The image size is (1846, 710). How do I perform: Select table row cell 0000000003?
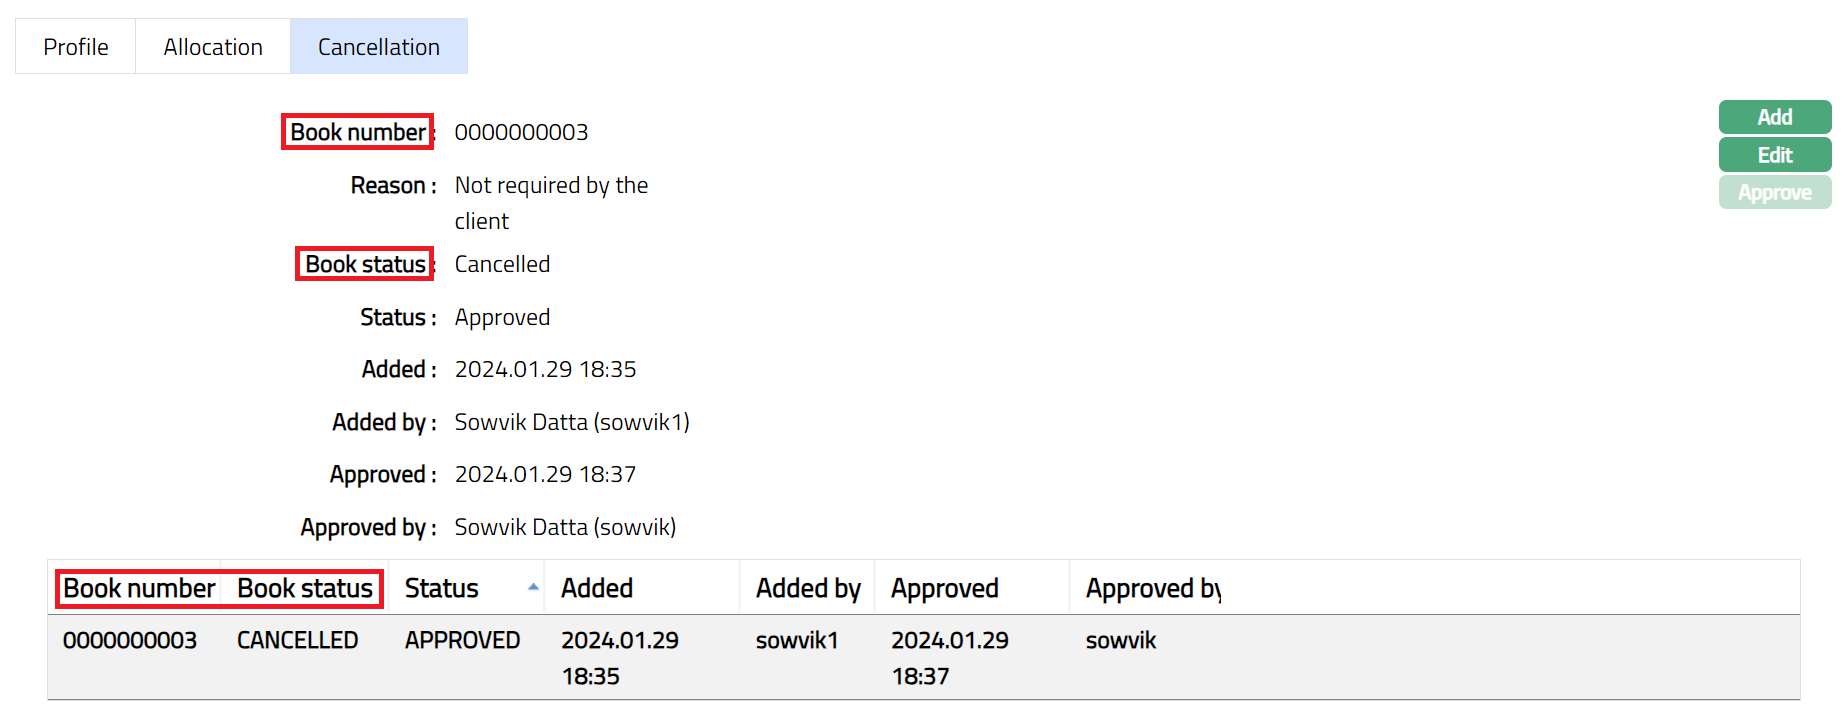click(x=130, y=641)
